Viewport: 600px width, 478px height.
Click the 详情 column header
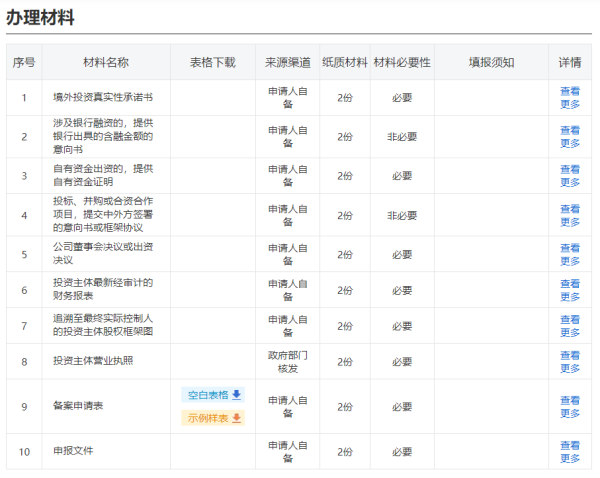click(x=570, y=62)
